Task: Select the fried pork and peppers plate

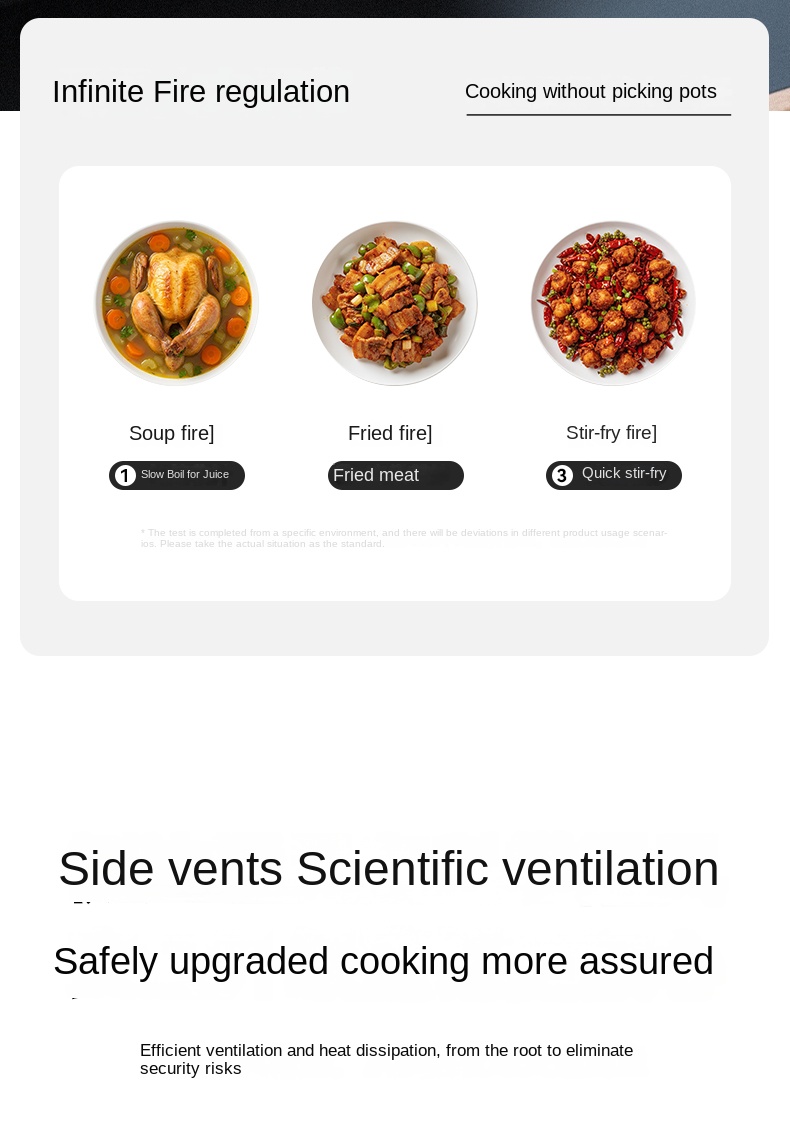Action: click(x=395, y=302)
